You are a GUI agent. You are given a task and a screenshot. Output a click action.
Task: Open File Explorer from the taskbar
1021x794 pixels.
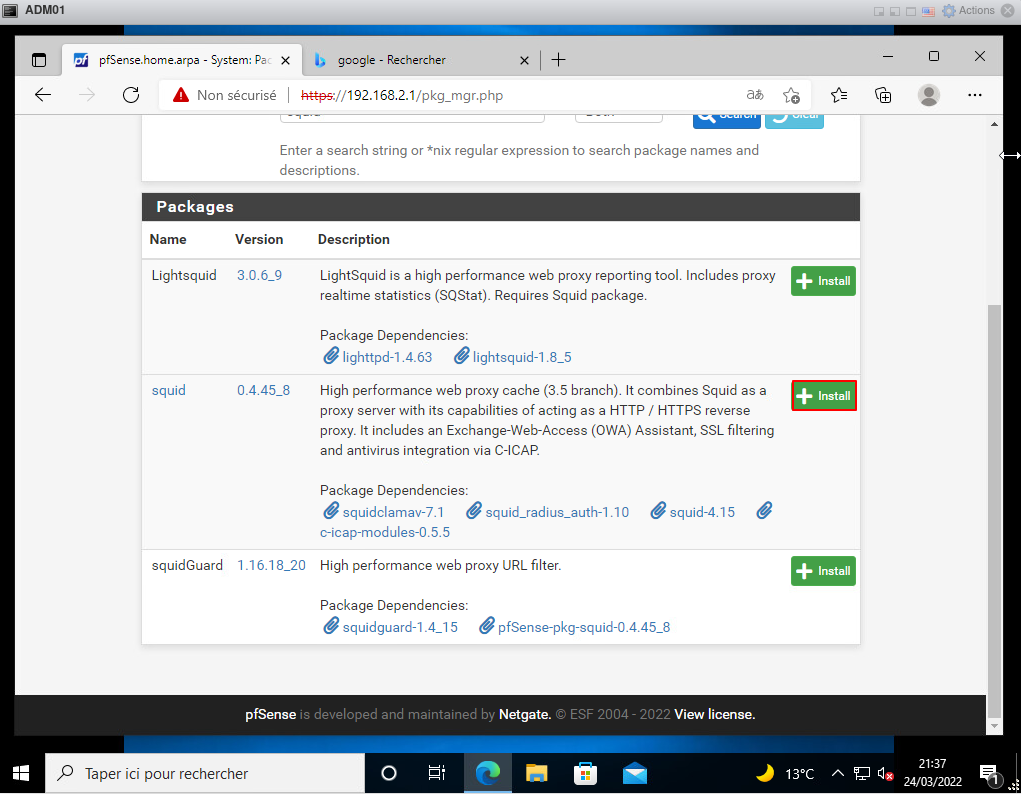[x=537, y=773]
